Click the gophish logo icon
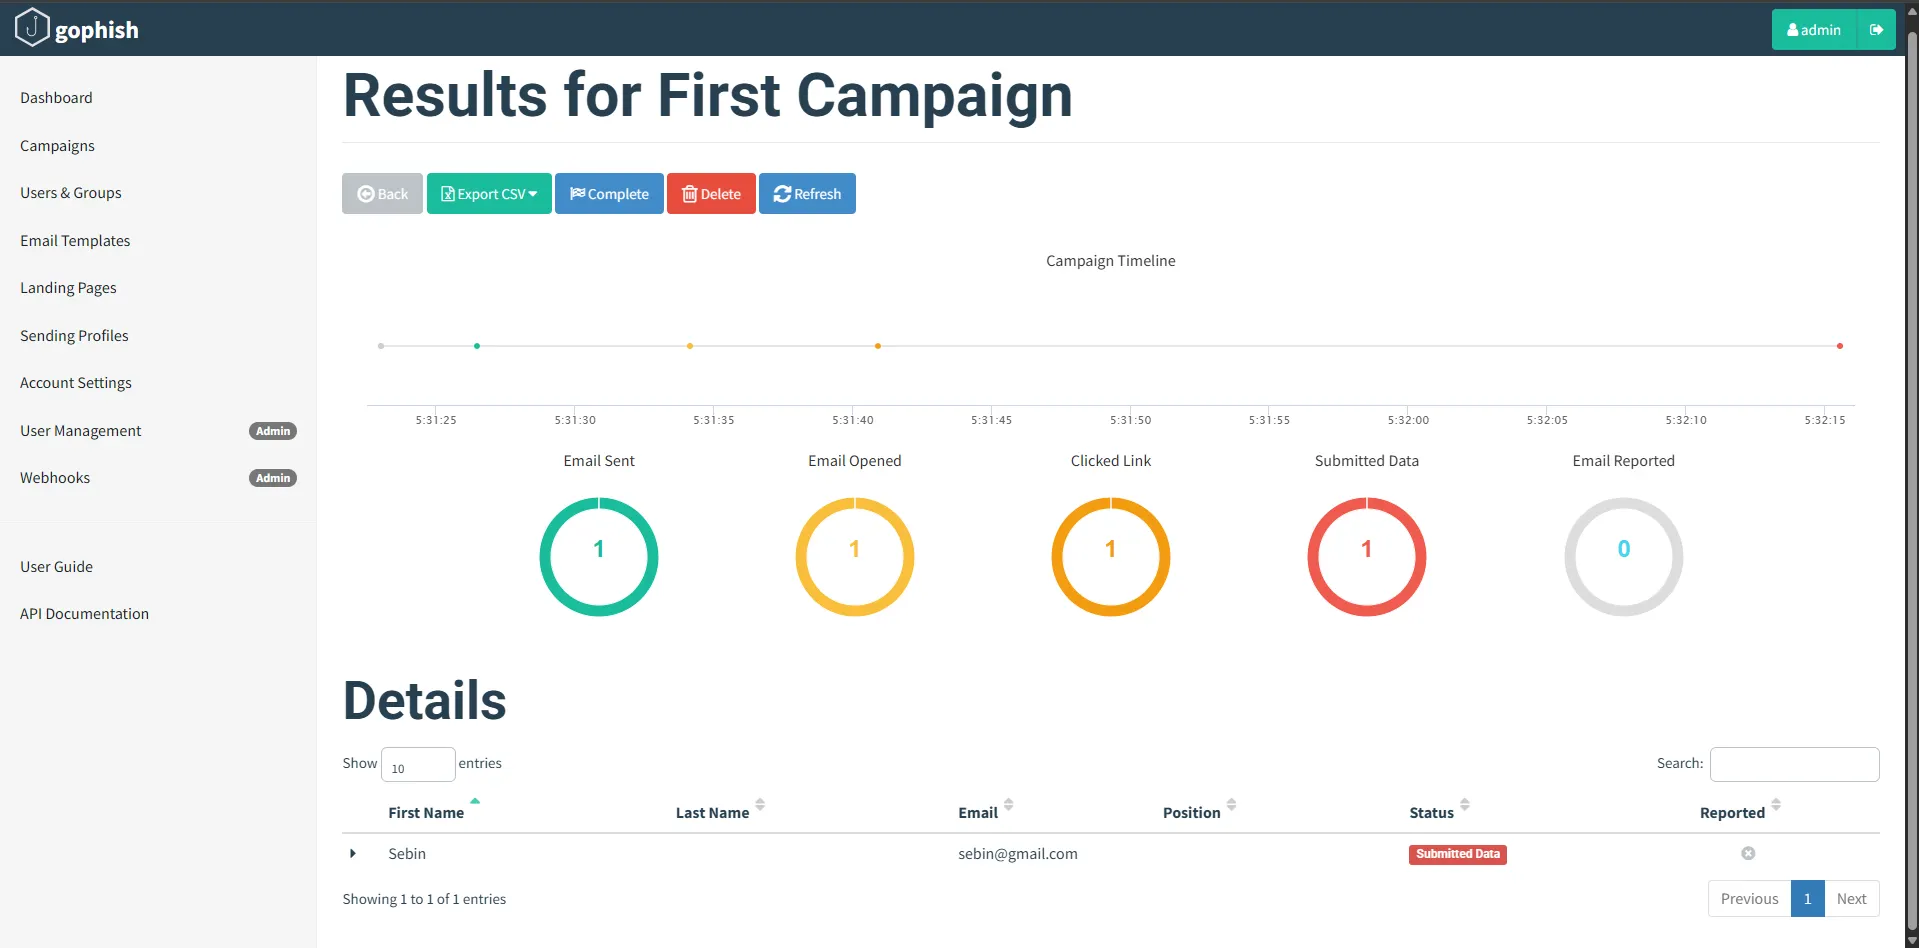This screenshot has width=1919, height=948. 32,28
